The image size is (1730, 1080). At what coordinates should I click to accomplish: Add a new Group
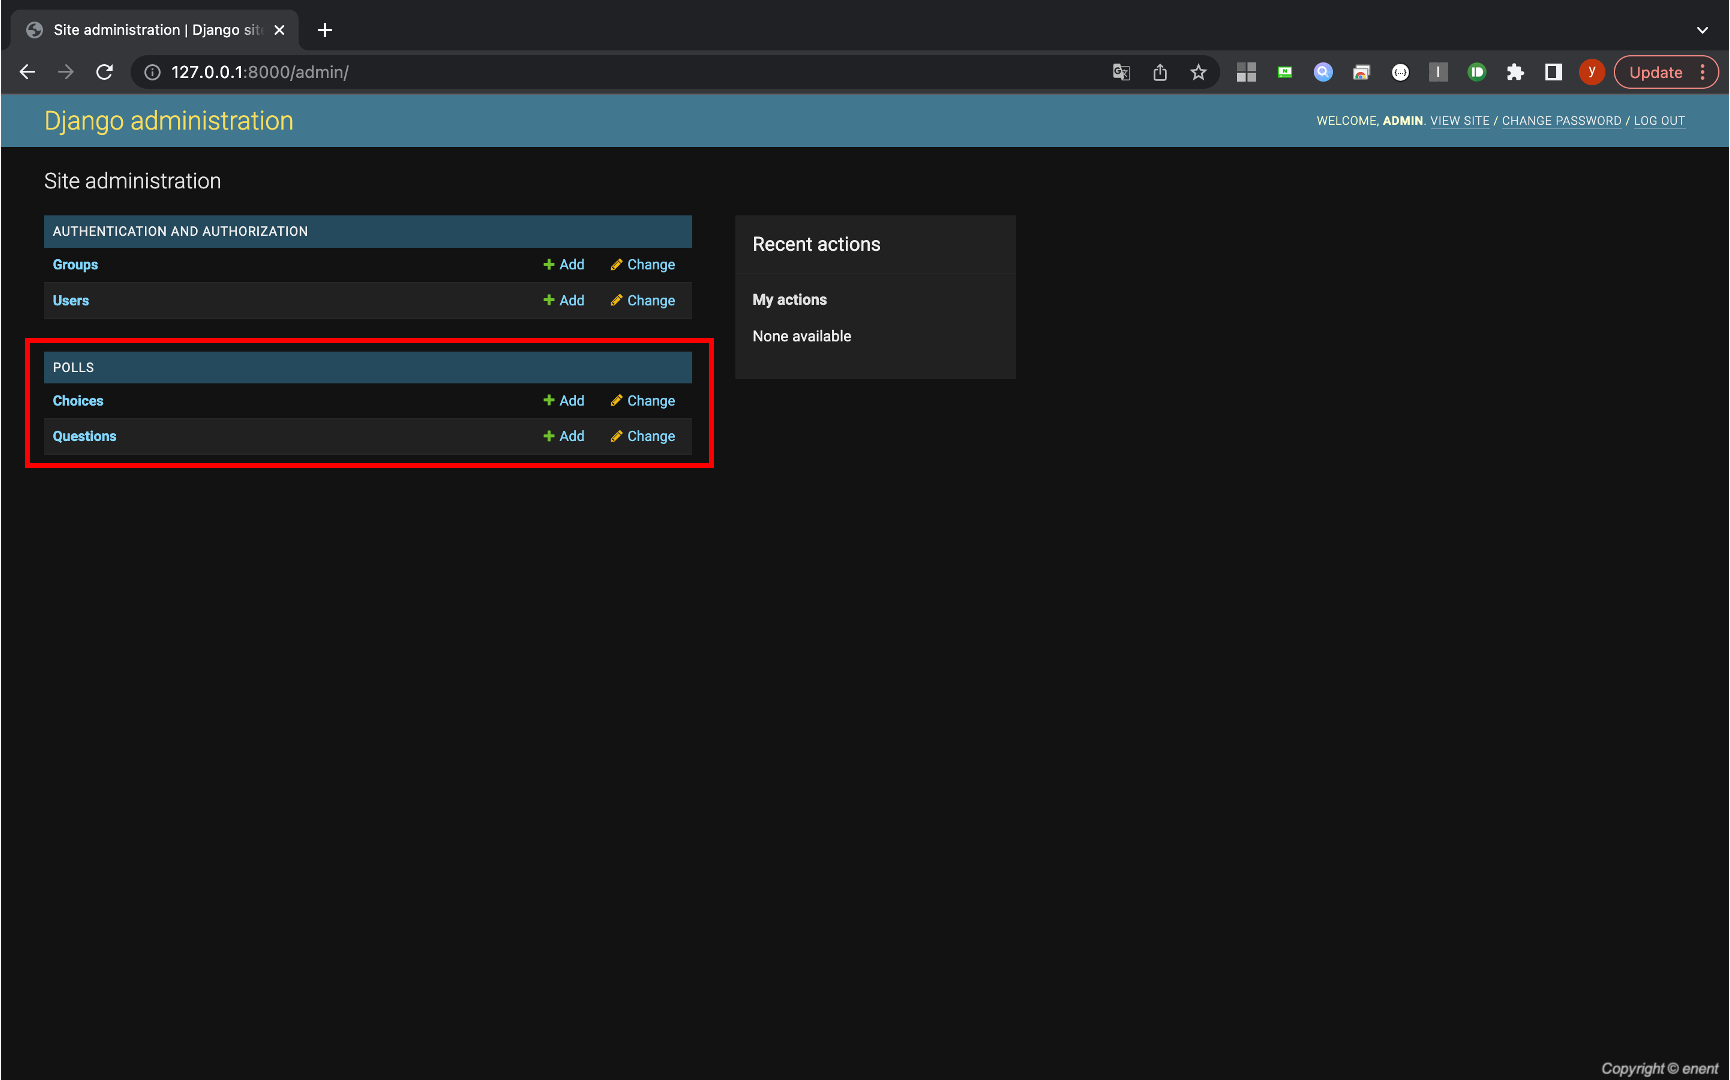[x=564, y=265]
